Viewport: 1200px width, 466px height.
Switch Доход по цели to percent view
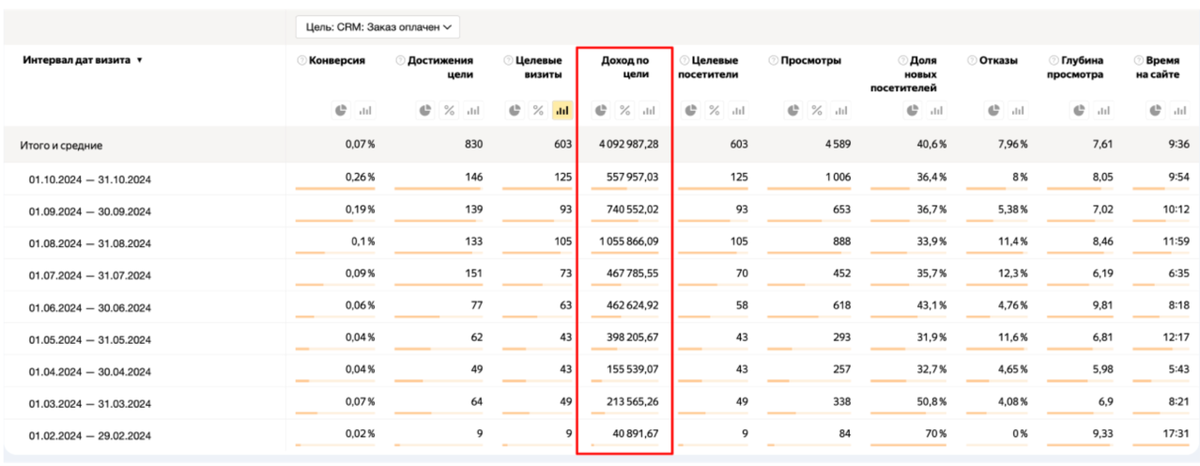(625, 110)
